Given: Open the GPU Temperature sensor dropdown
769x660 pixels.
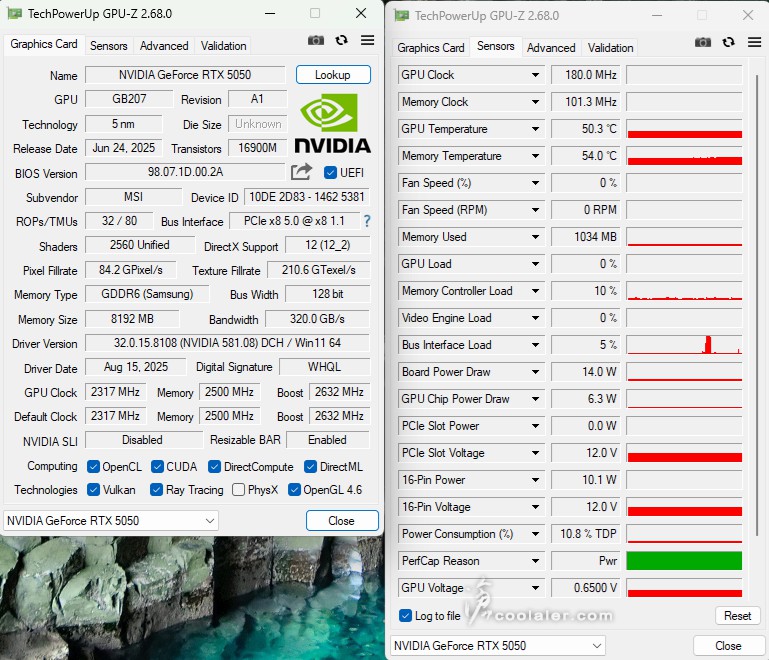Looking at the screenshot, I should click(x=535, y=129).
